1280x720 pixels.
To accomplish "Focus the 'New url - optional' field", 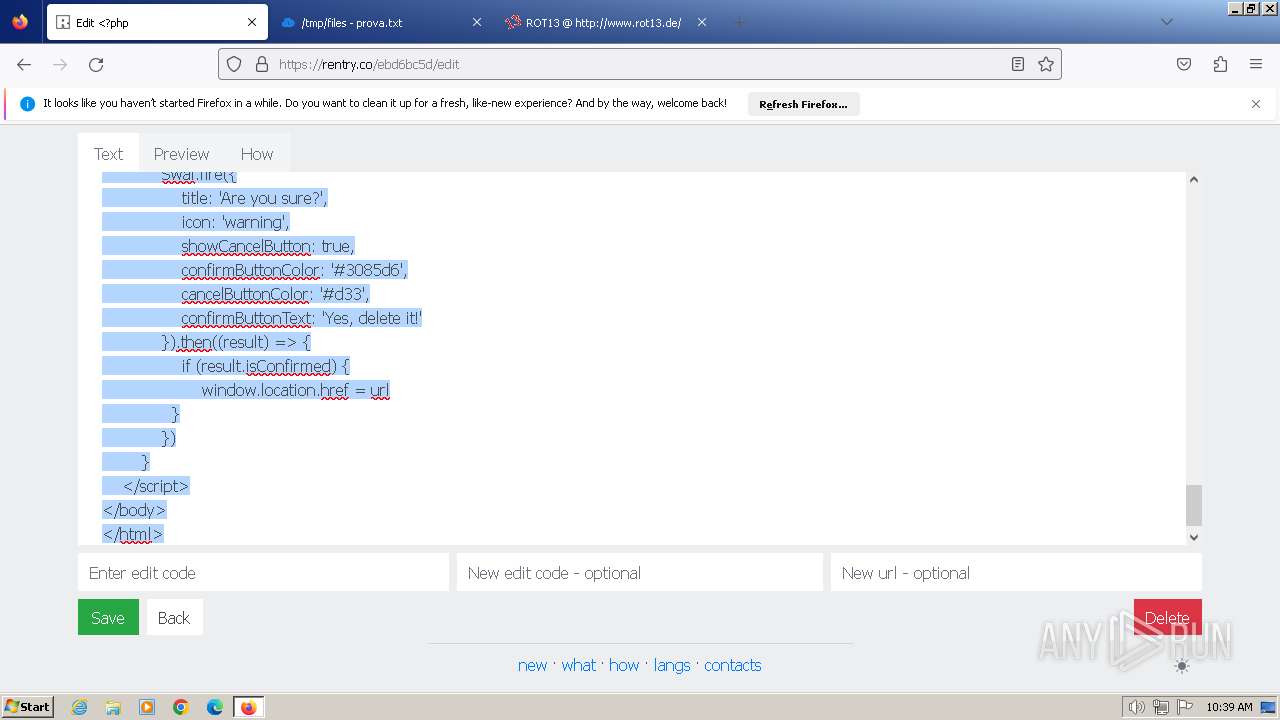I will coord(1016,573).
